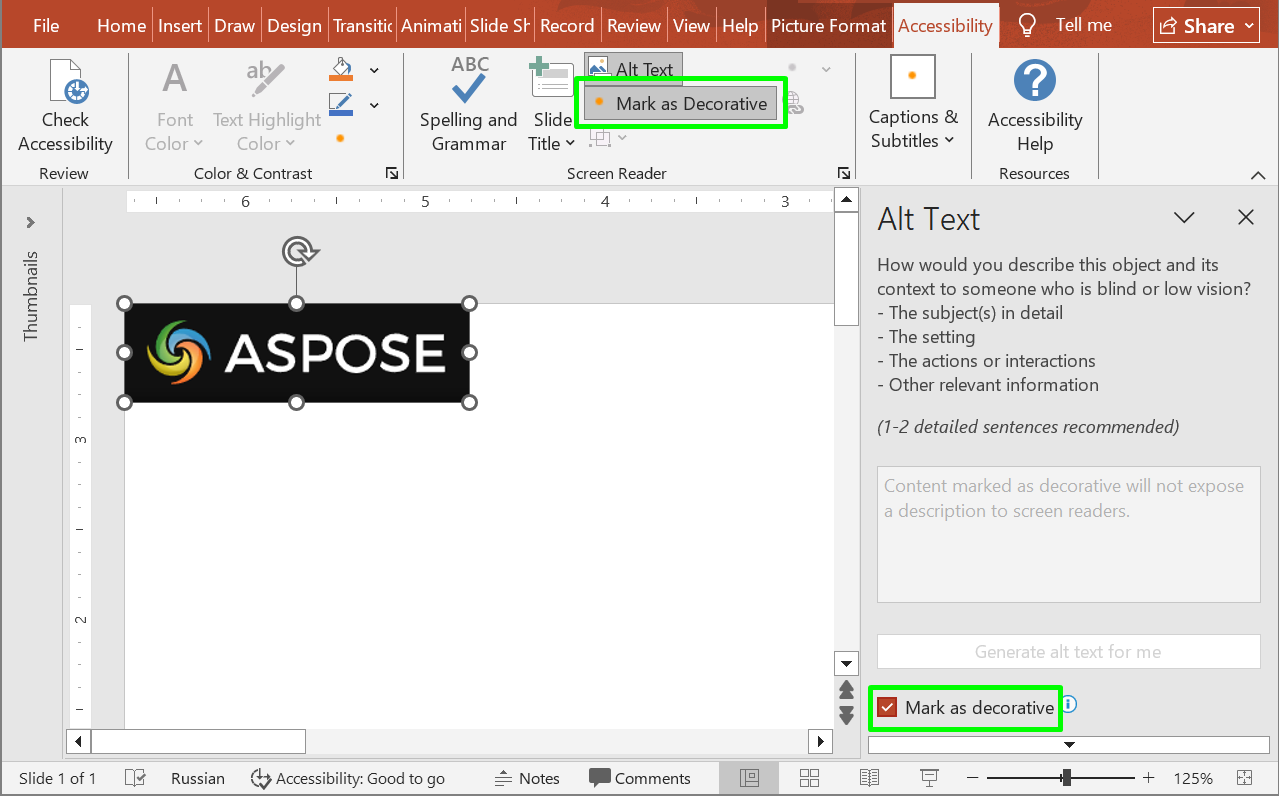Uncheck the Mark as decorative checkbox
Screen dimensions: 1279x796
tap(887, 708)
